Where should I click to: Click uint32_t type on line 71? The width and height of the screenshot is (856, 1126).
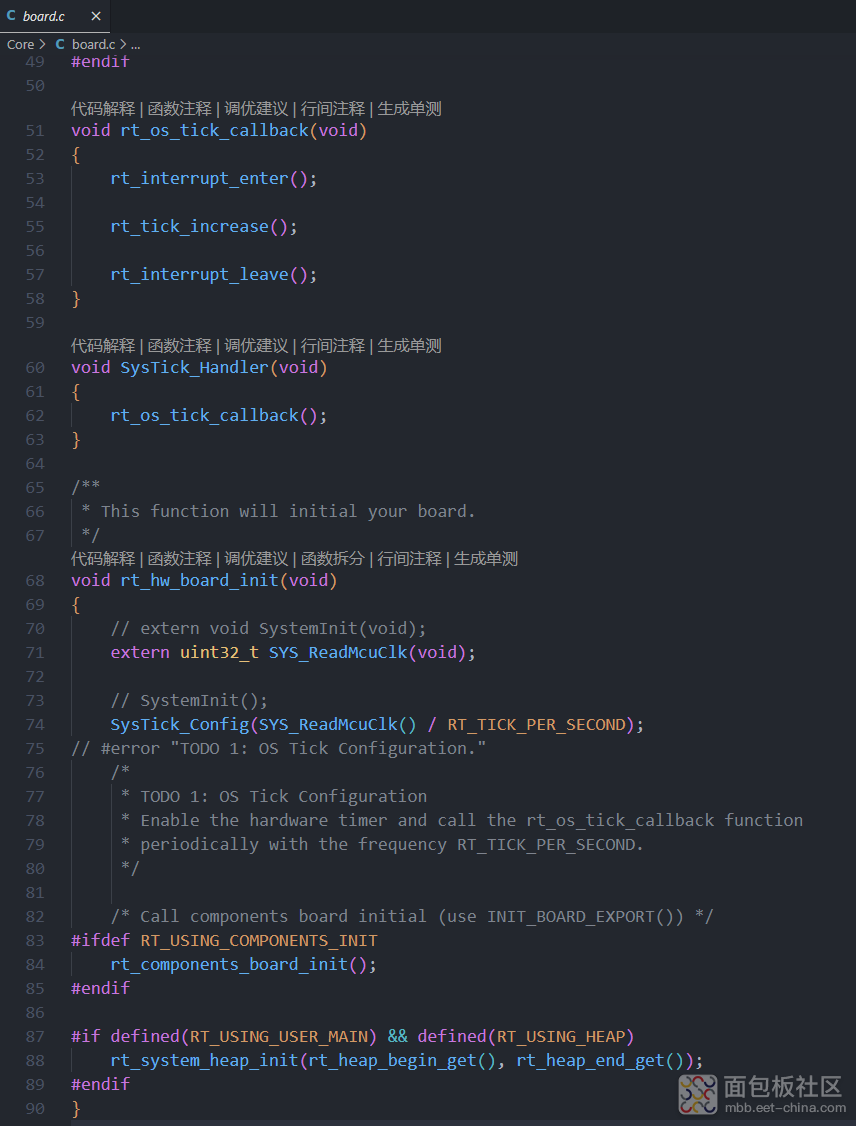pyautogui.click(x=219, y=652)
